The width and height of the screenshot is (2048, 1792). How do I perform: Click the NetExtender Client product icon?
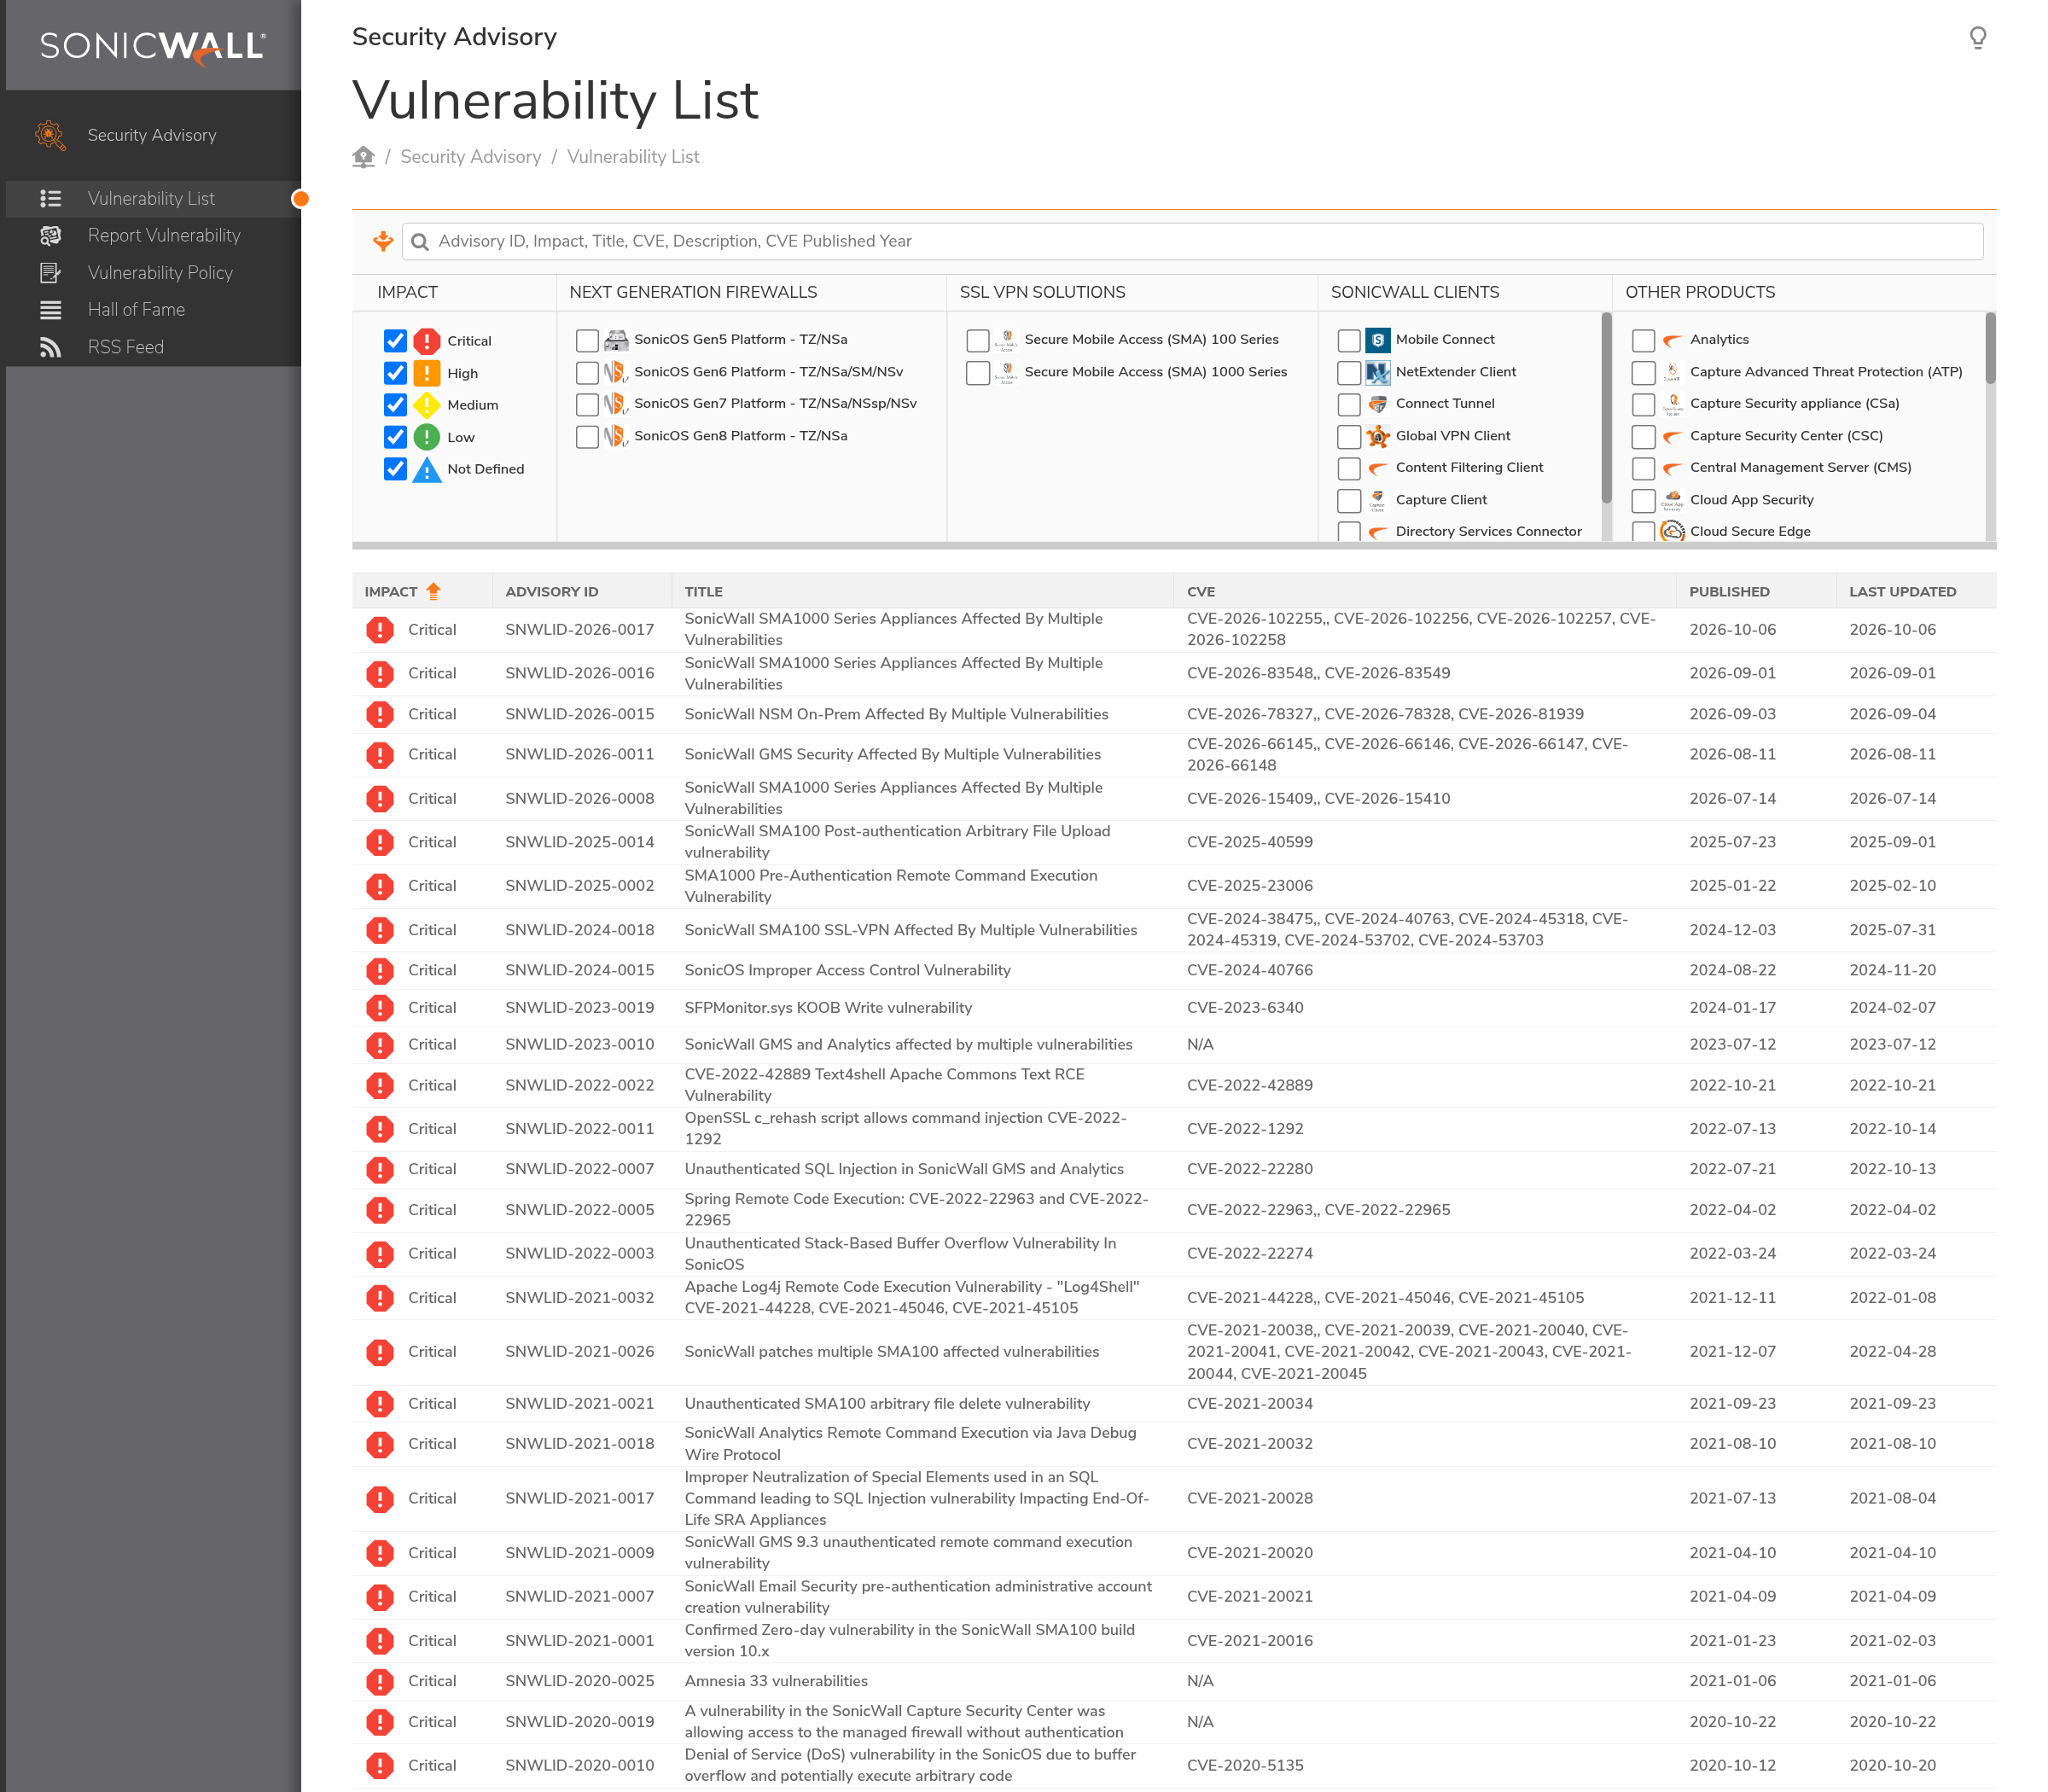coord(1377,372)
